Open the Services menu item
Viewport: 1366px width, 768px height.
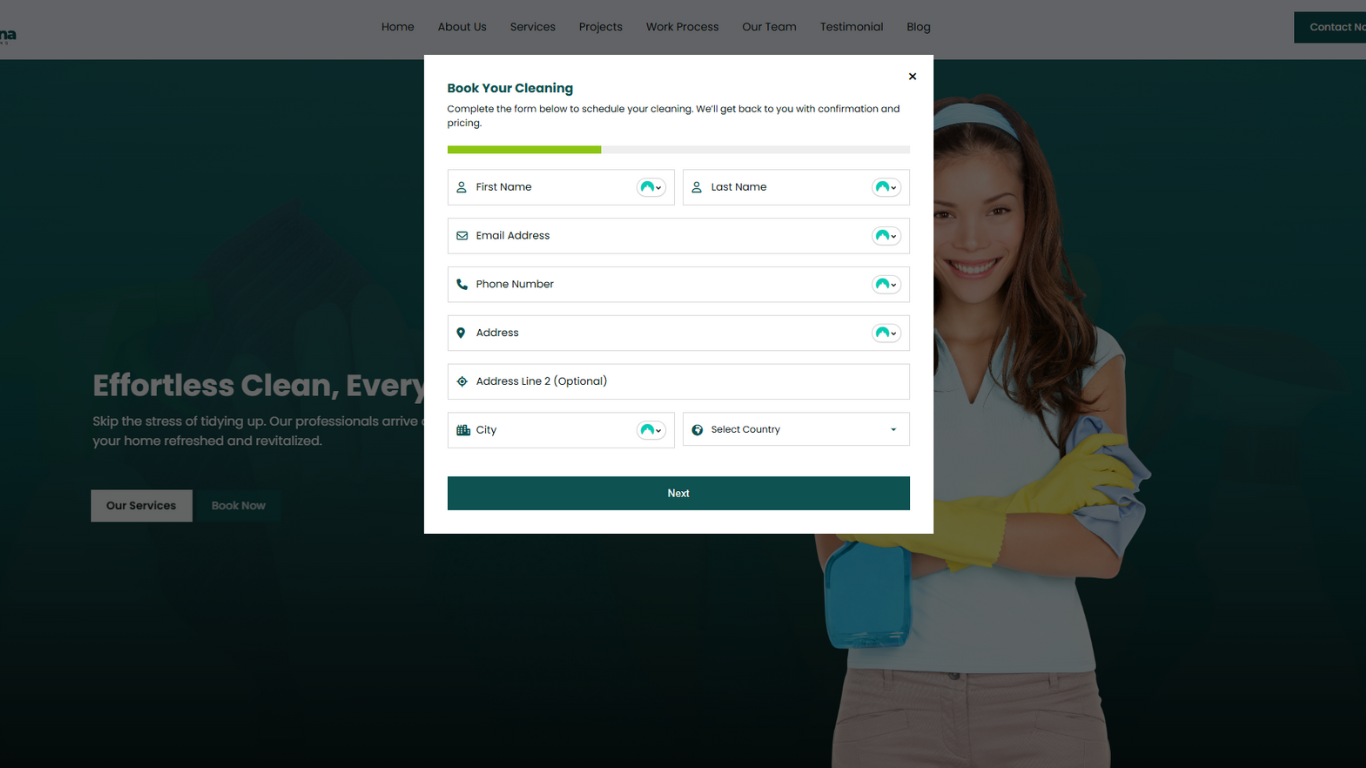[x=532, y=27]
